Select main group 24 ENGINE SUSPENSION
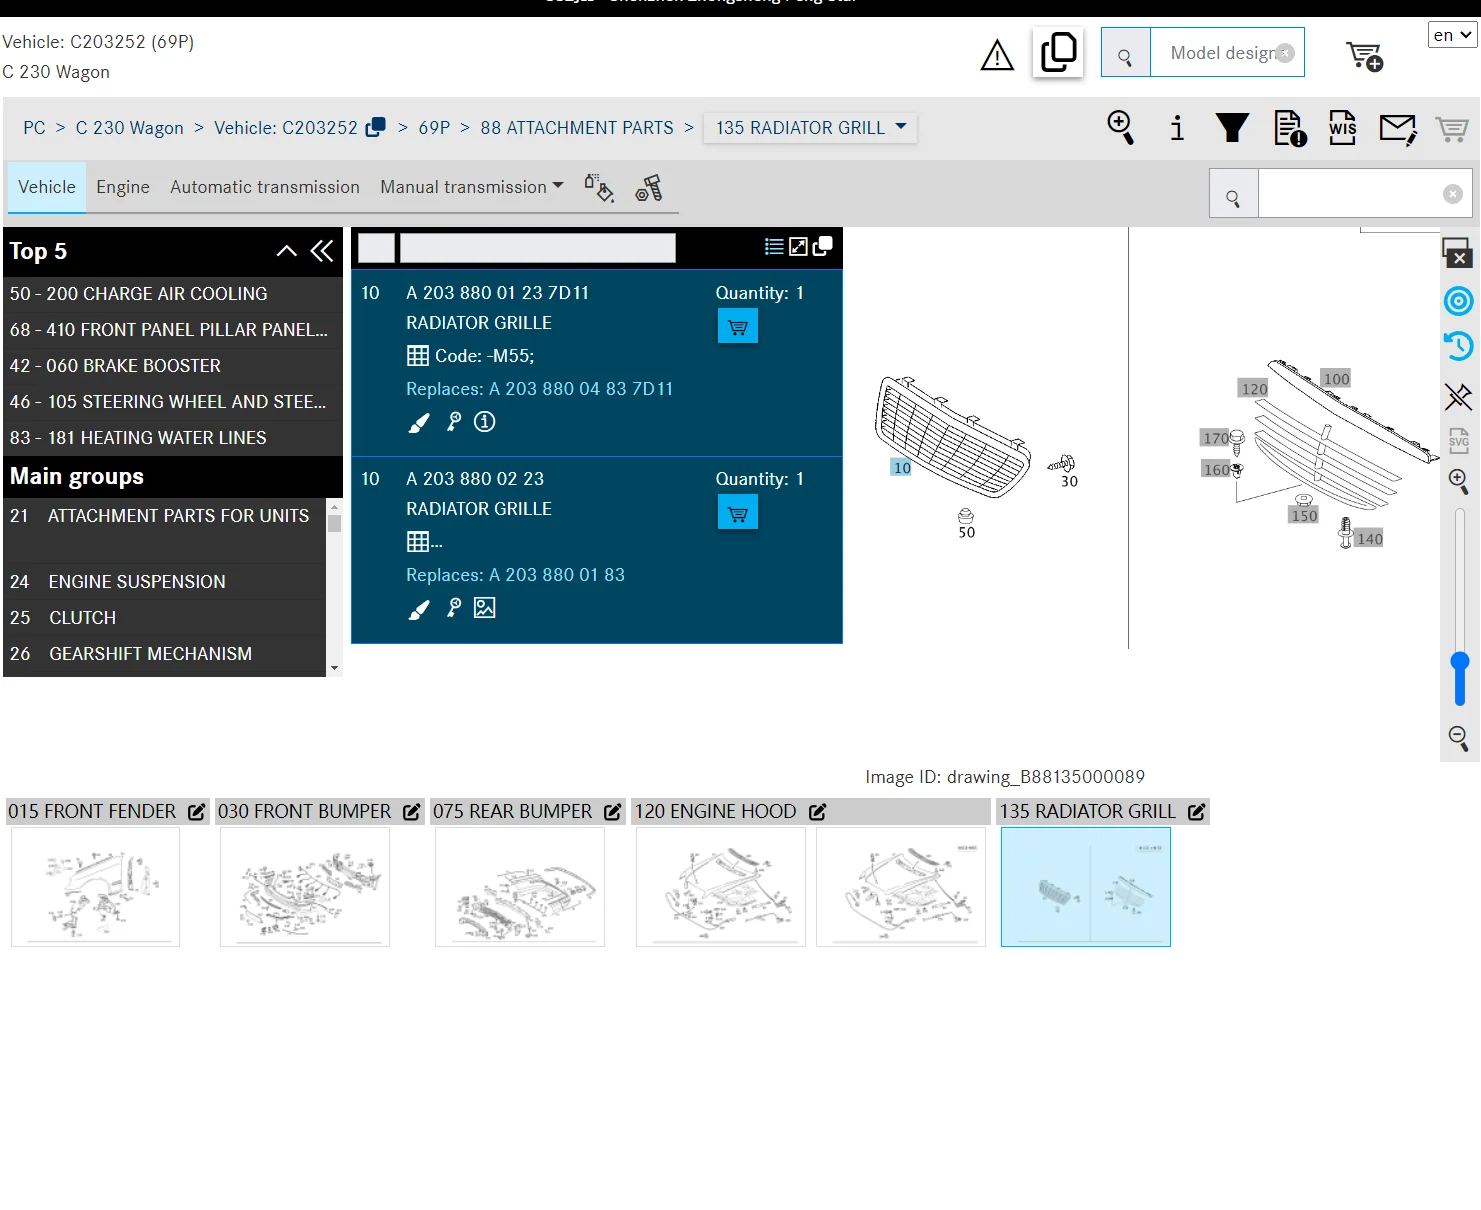The height and width of the screenshot is (1210, 1481). (x=165, y=582)
